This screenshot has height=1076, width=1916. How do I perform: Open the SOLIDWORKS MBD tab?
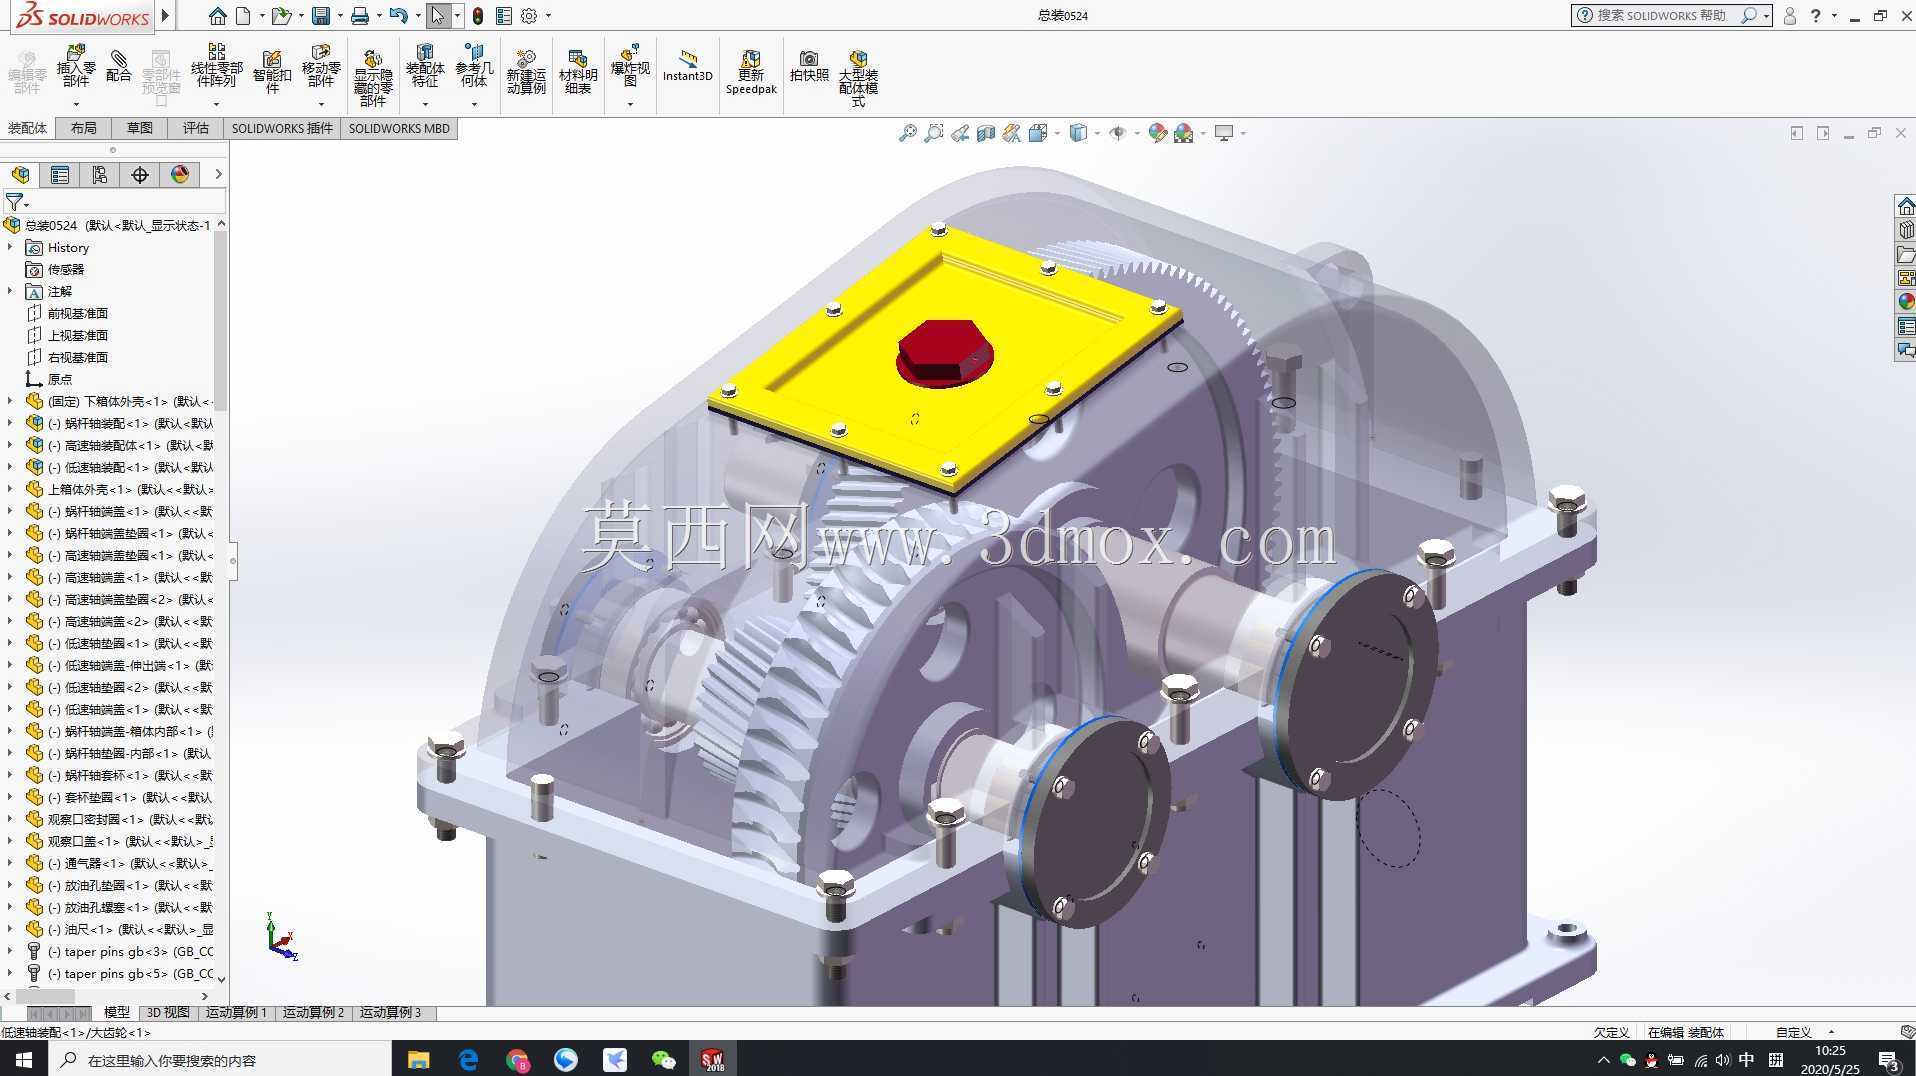click(x=399, y=128)
